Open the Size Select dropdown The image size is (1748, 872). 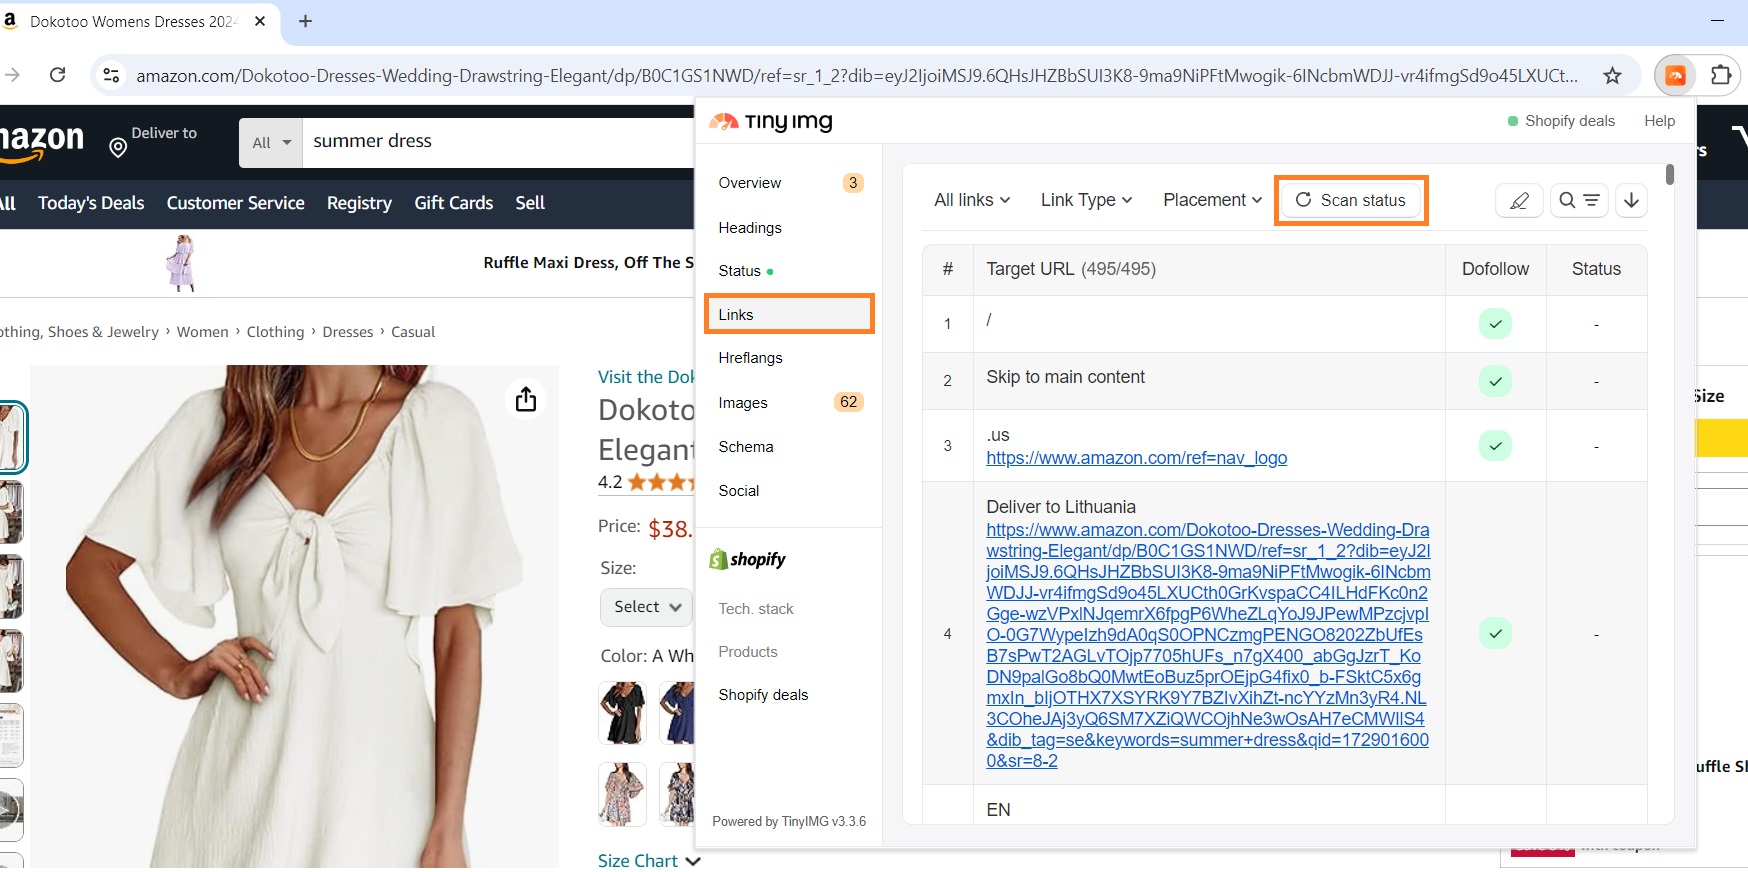(x=647, y=607)
